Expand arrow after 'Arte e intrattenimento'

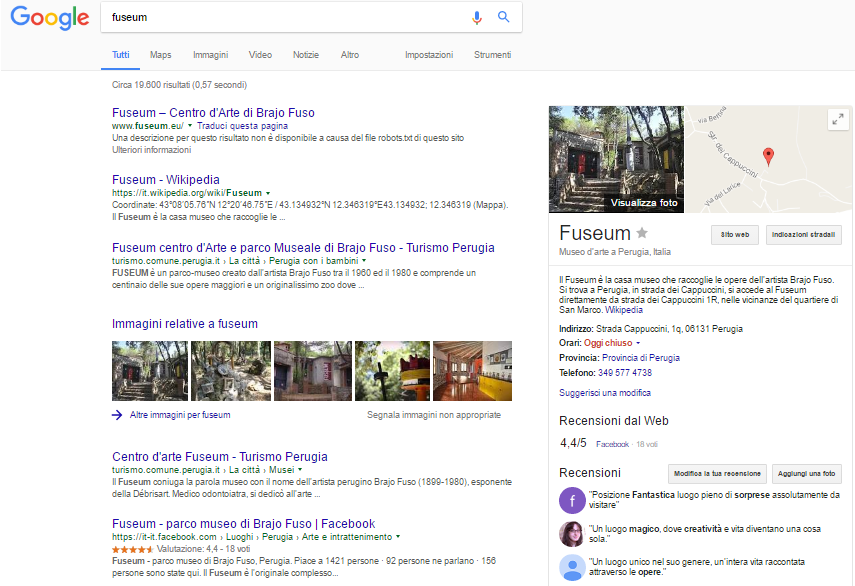(398, 537)
